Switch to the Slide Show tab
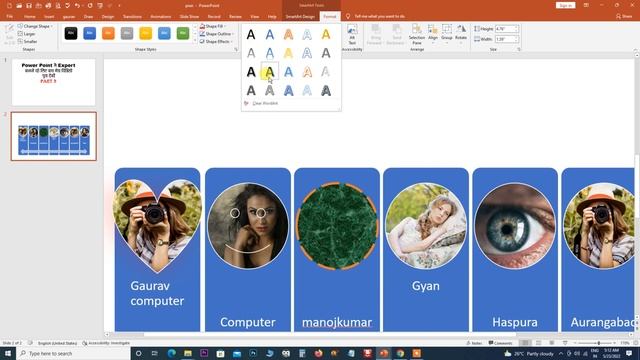Image resolution: width=640 pixels, height=360 pixels. [x=189, y=16]
